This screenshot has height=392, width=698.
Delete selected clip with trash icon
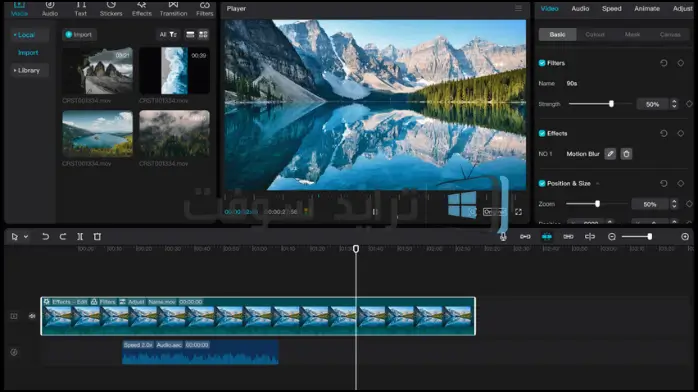(97, 237)
